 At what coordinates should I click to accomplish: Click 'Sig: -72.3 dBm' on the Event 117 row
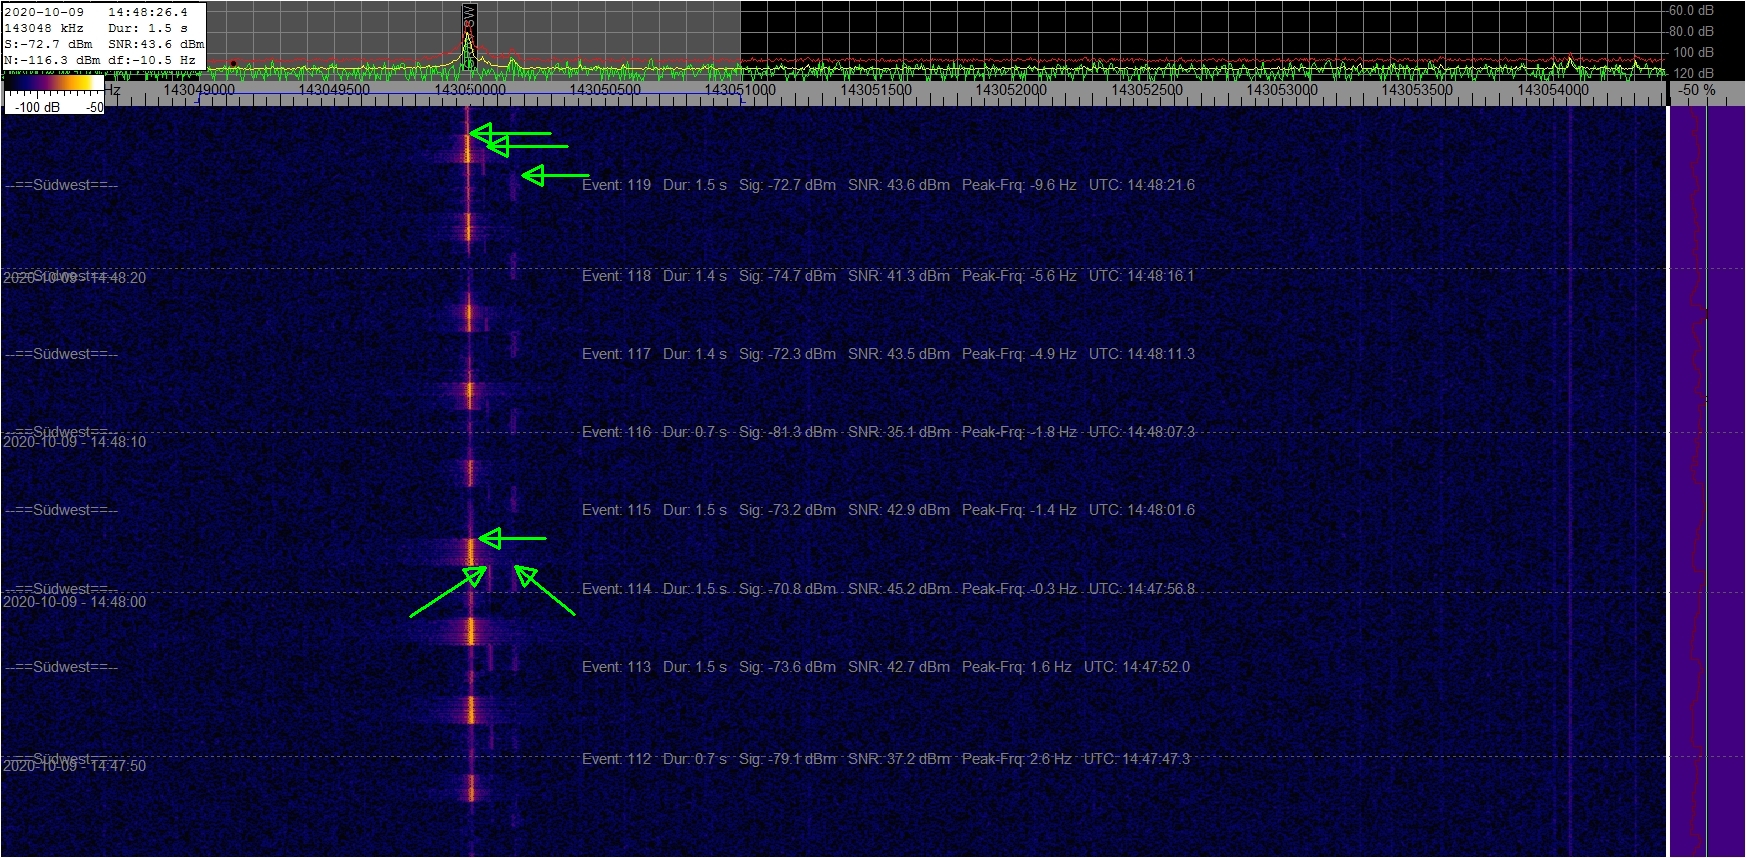(x=787, y=354)
